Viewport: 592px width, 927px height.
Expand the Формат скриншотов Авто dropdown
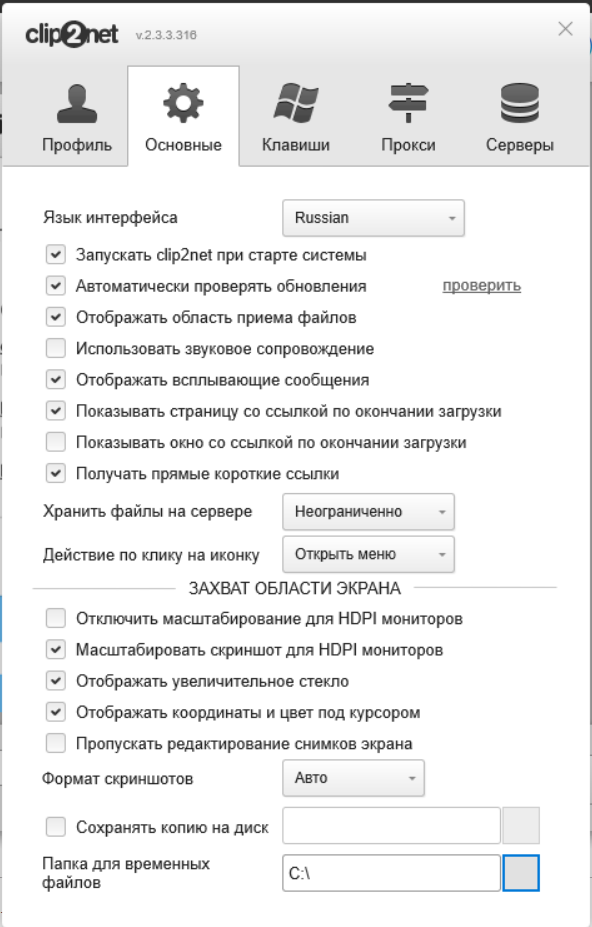(353, 778)
